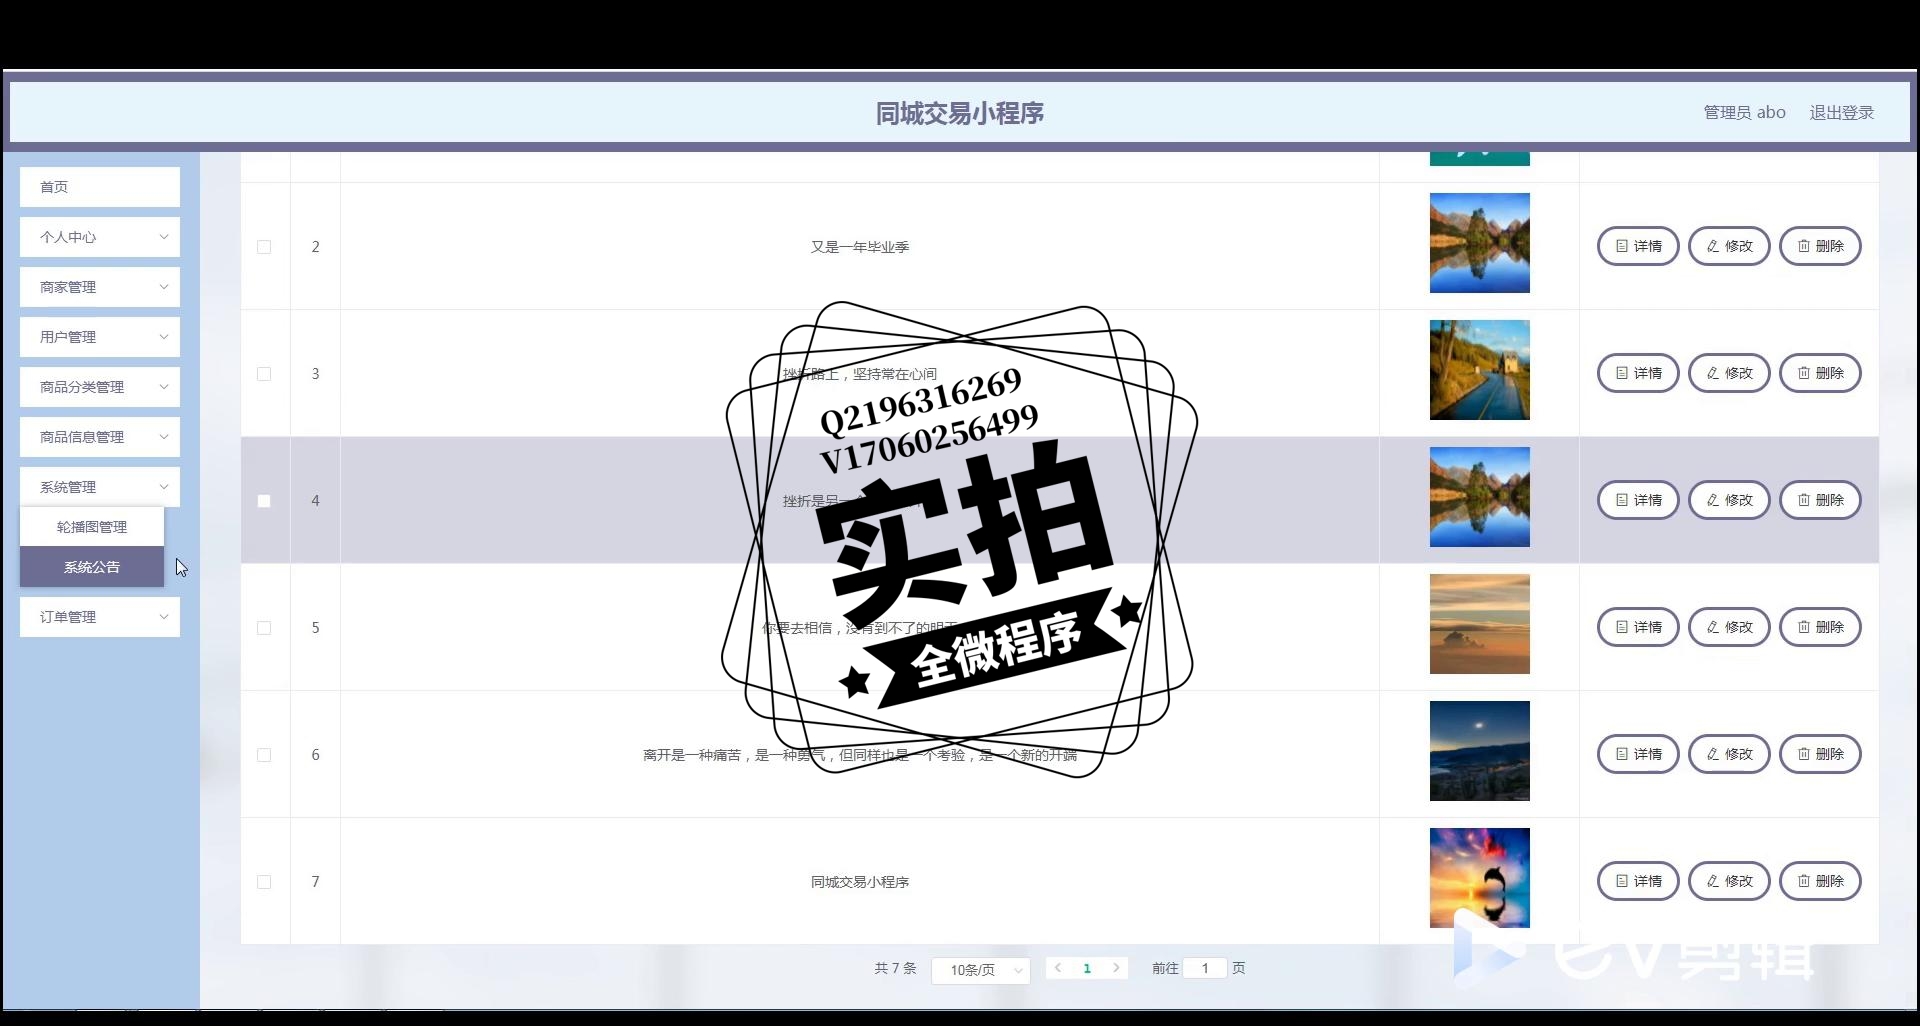Expand the 商品分类管理 menu
This screenshot has height=1026, width=1920.
pyautogui.click(x=100, y=387)
